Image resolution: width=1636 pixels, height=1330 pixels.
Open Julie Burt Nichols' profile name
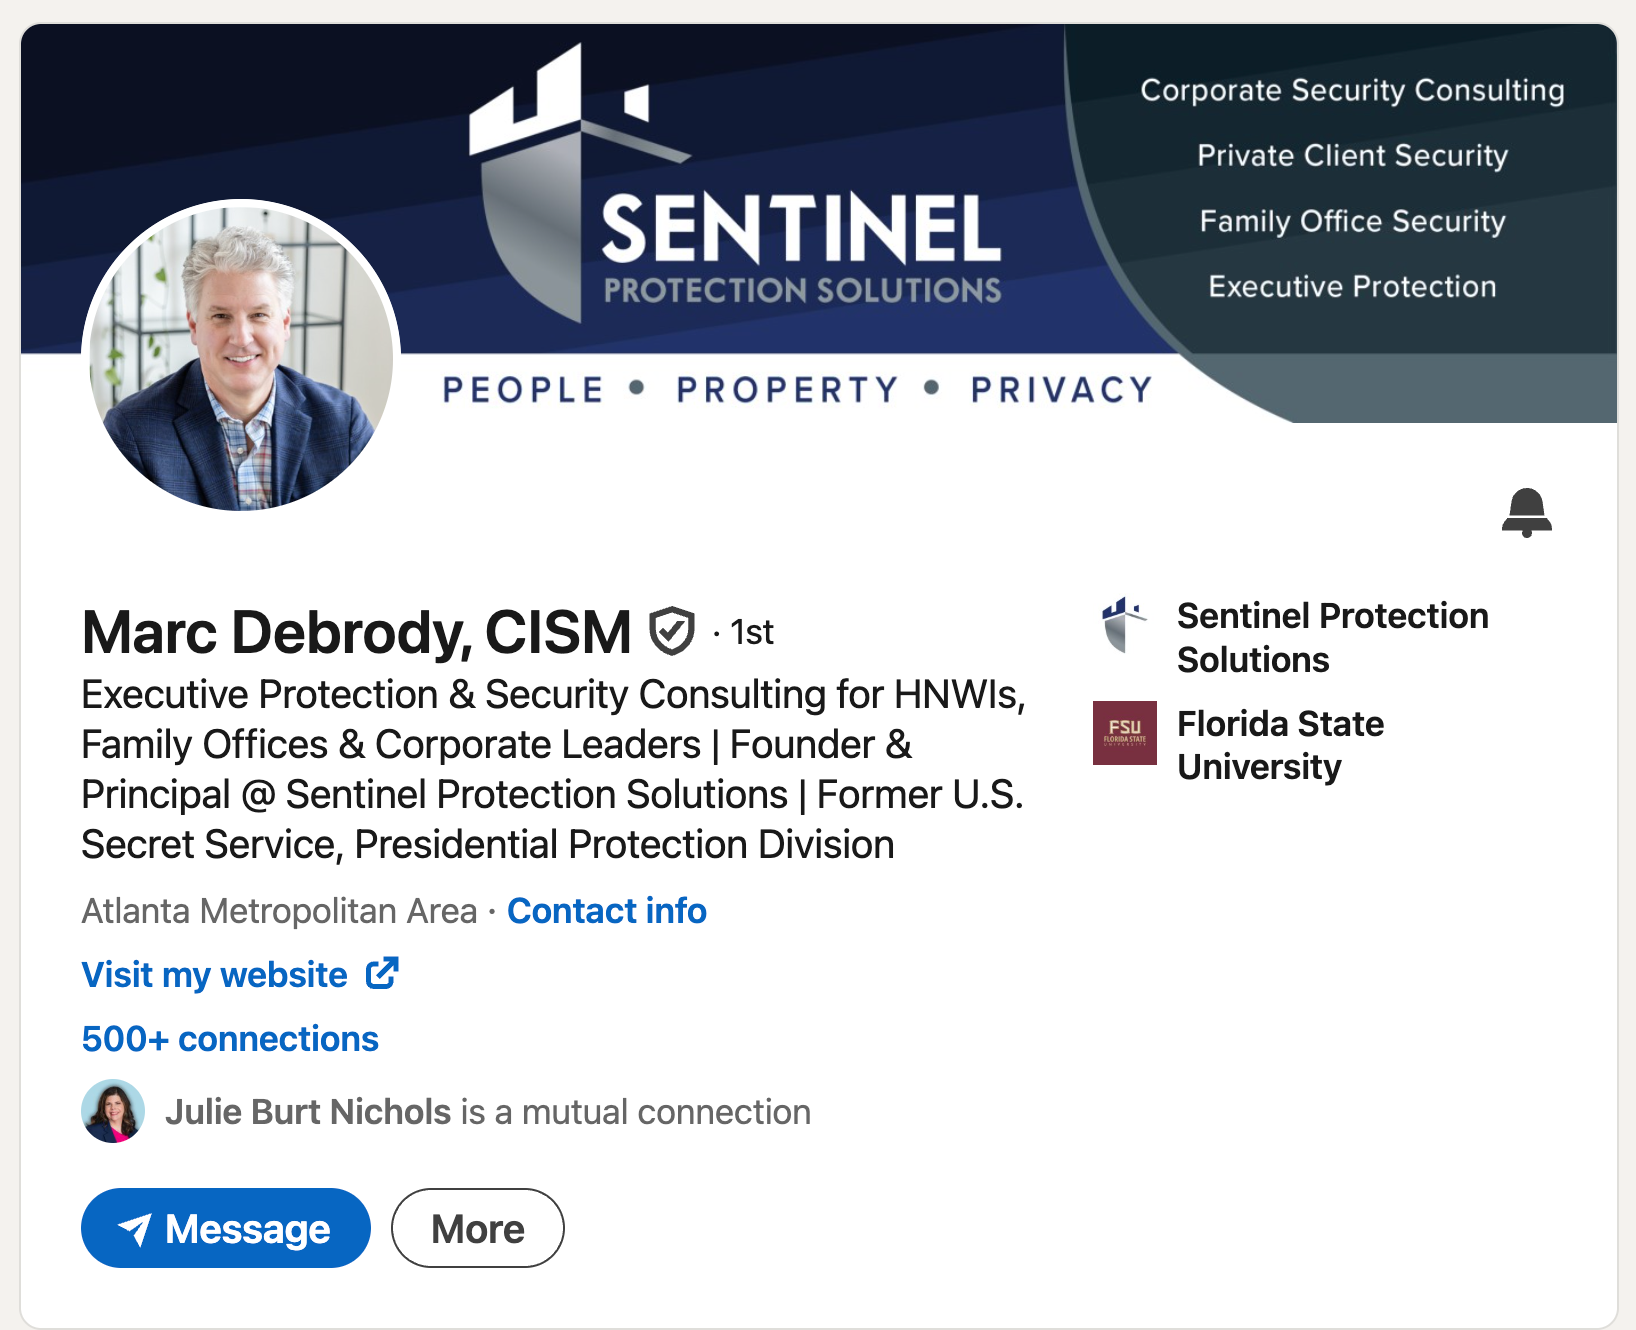308,1112
